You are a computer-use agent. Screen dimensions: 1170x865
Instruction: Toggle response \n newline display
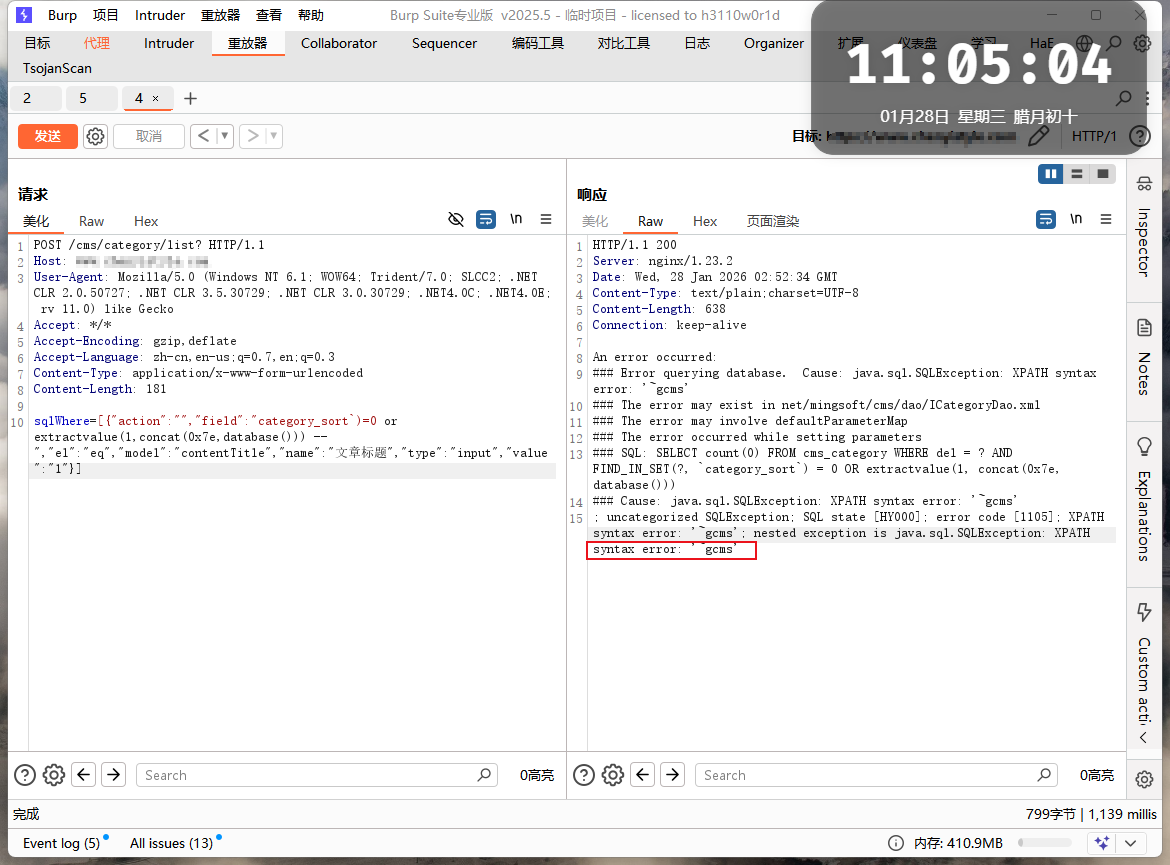(x=1076, y=219)
